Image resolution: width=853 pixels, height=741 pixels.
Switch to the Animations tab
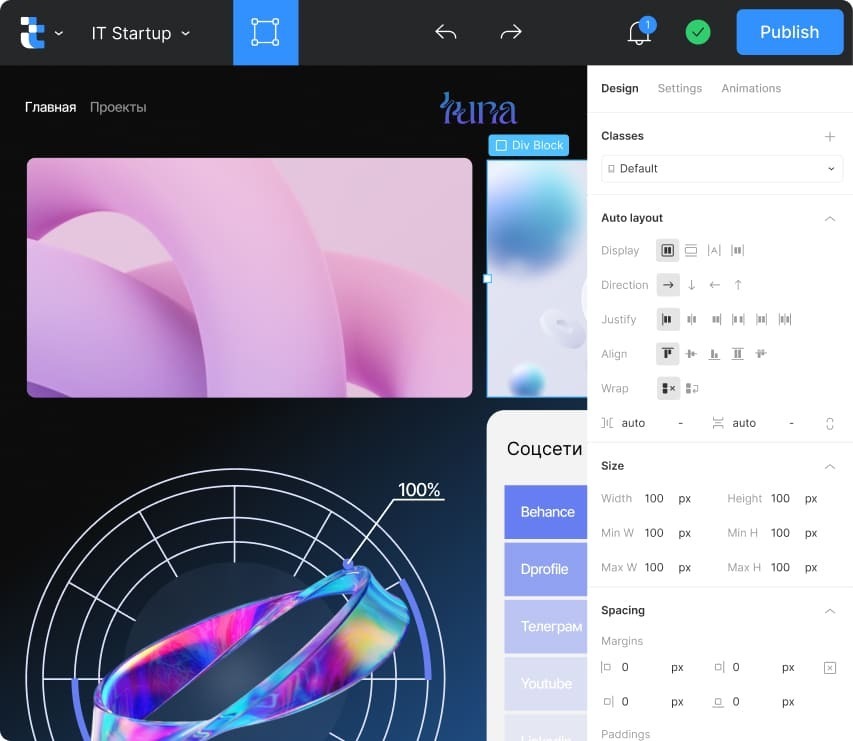click(x=751, y=88)
